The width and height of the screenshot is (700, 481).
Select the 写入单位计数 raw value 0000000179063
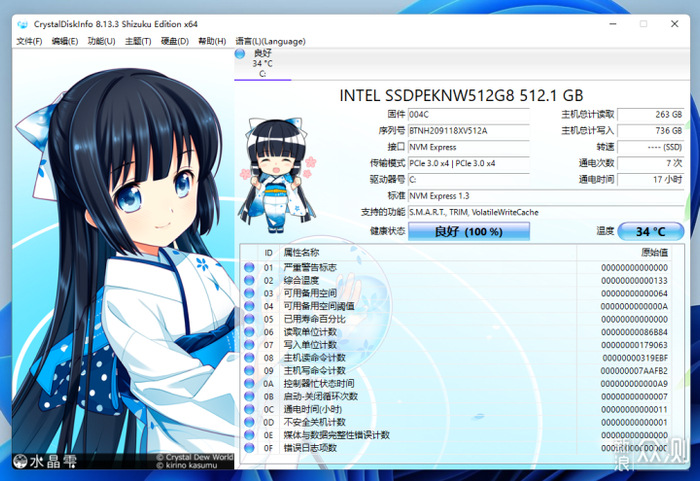(x=634, y=345)
